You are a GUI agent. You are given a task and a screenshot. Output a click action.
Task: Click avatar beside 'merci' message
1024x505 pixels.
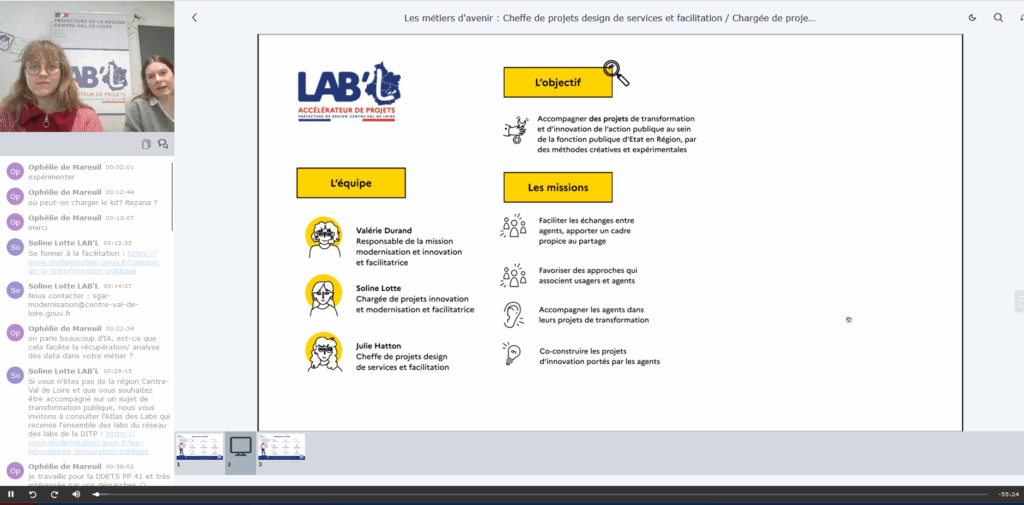click(15, 222)
